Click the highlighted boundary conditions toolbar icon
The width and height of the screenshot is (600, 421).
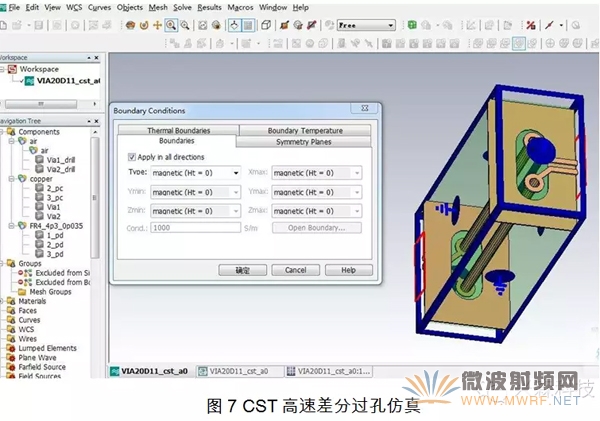519,43
